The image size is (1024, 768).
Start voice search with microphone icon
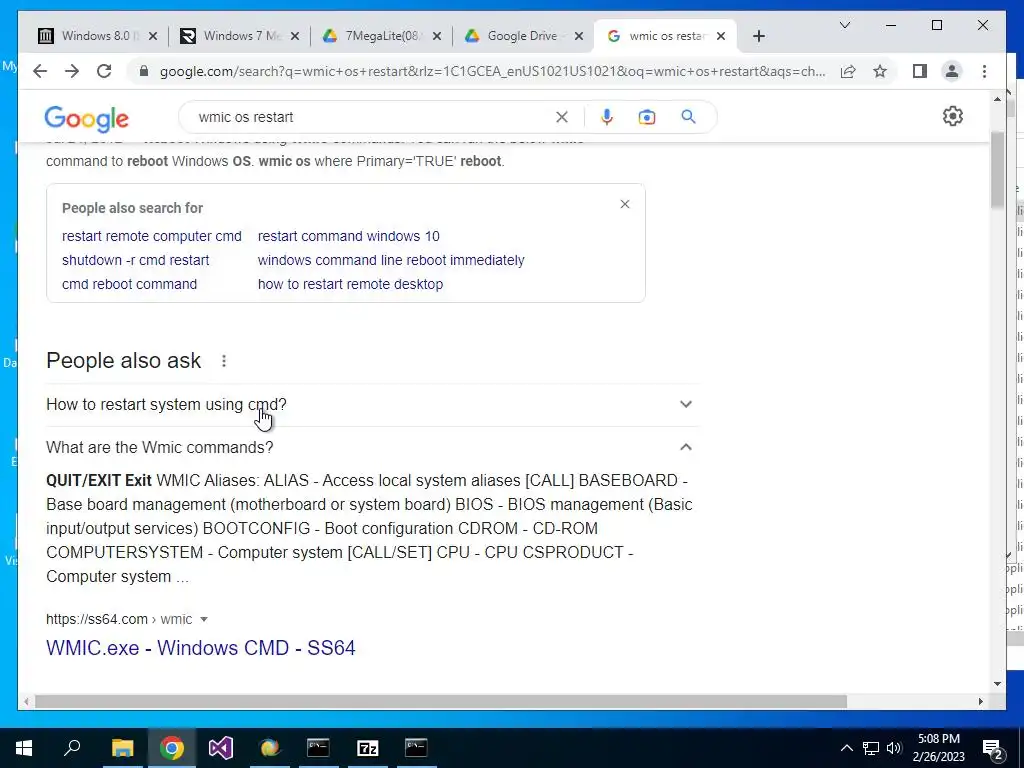click(607, 117)
